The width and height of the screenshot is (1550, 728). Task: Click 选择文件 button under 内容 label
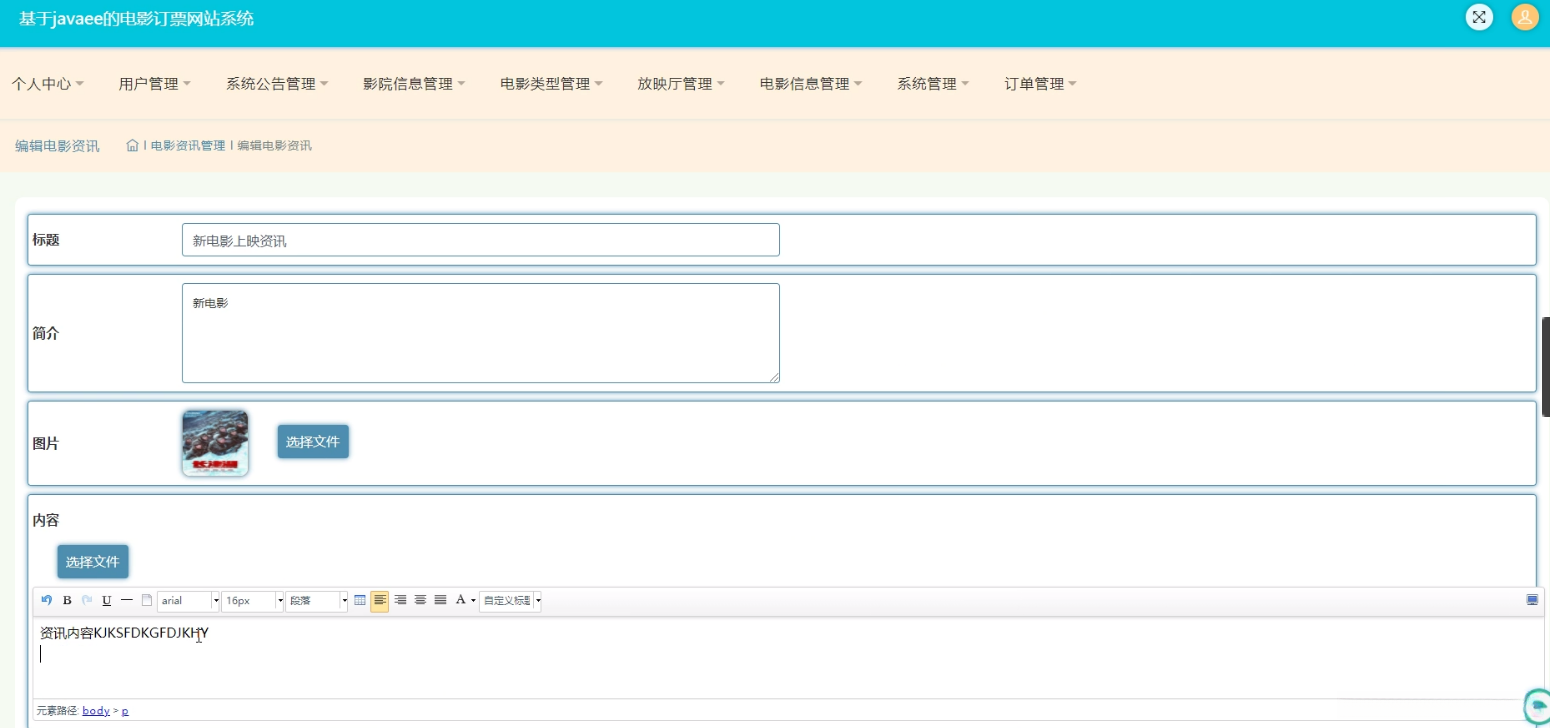[x=93, y=562]
